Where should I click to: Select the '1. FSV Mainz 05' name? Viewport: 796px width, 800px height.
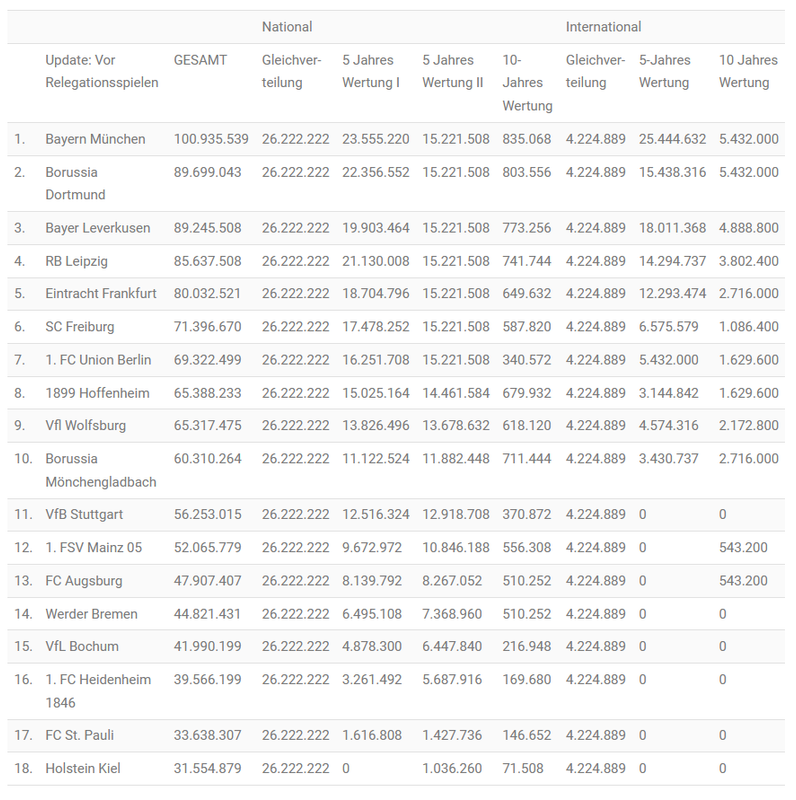tap(94, 547)
